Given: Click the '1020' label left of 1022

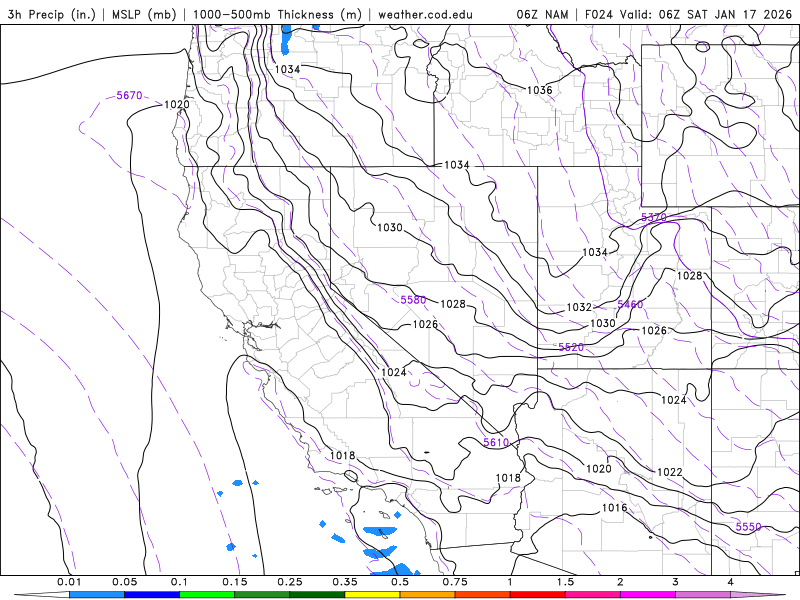Looking at the screenshot, I should [598, 469].
